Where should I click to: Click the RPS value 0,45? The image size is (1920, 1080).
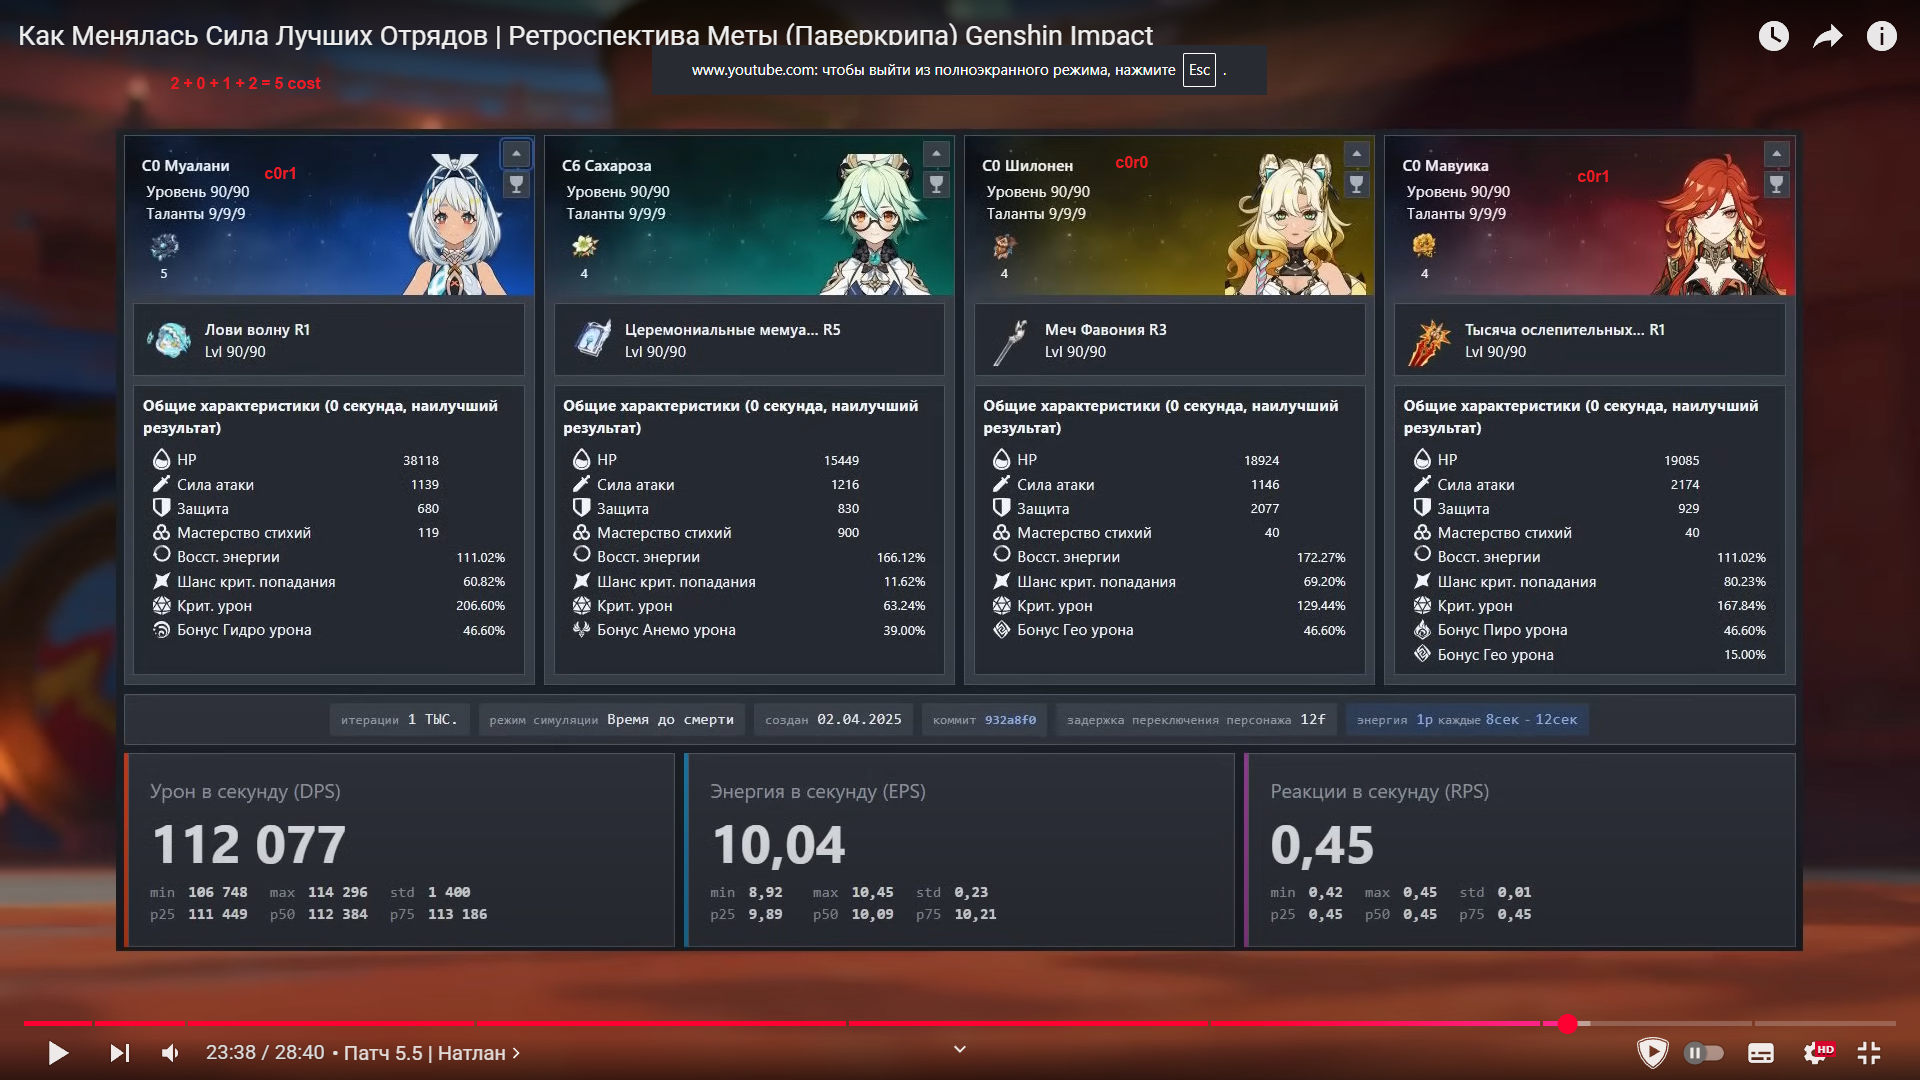pos(1322,845)
